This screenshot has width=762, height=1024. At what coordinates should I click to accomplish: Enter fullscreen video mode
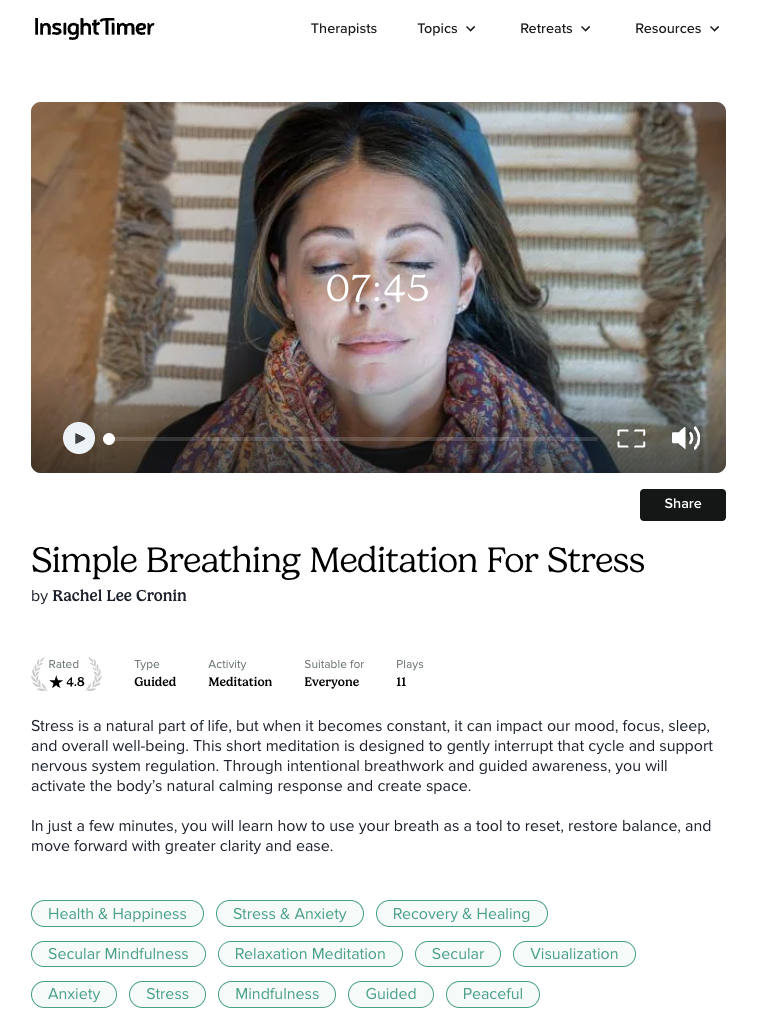pos(631,439)
